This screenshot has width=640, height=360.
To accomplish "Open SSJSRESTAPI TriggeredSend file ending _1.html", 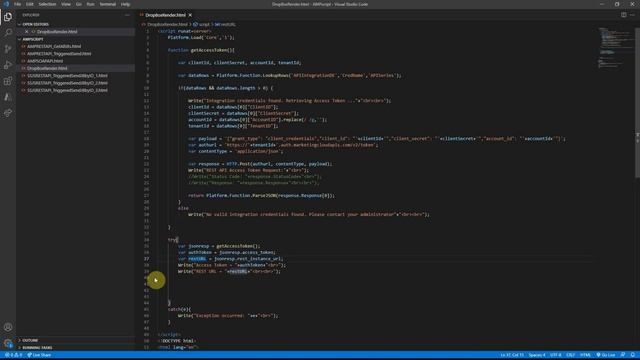I will [x=67, y=76].
